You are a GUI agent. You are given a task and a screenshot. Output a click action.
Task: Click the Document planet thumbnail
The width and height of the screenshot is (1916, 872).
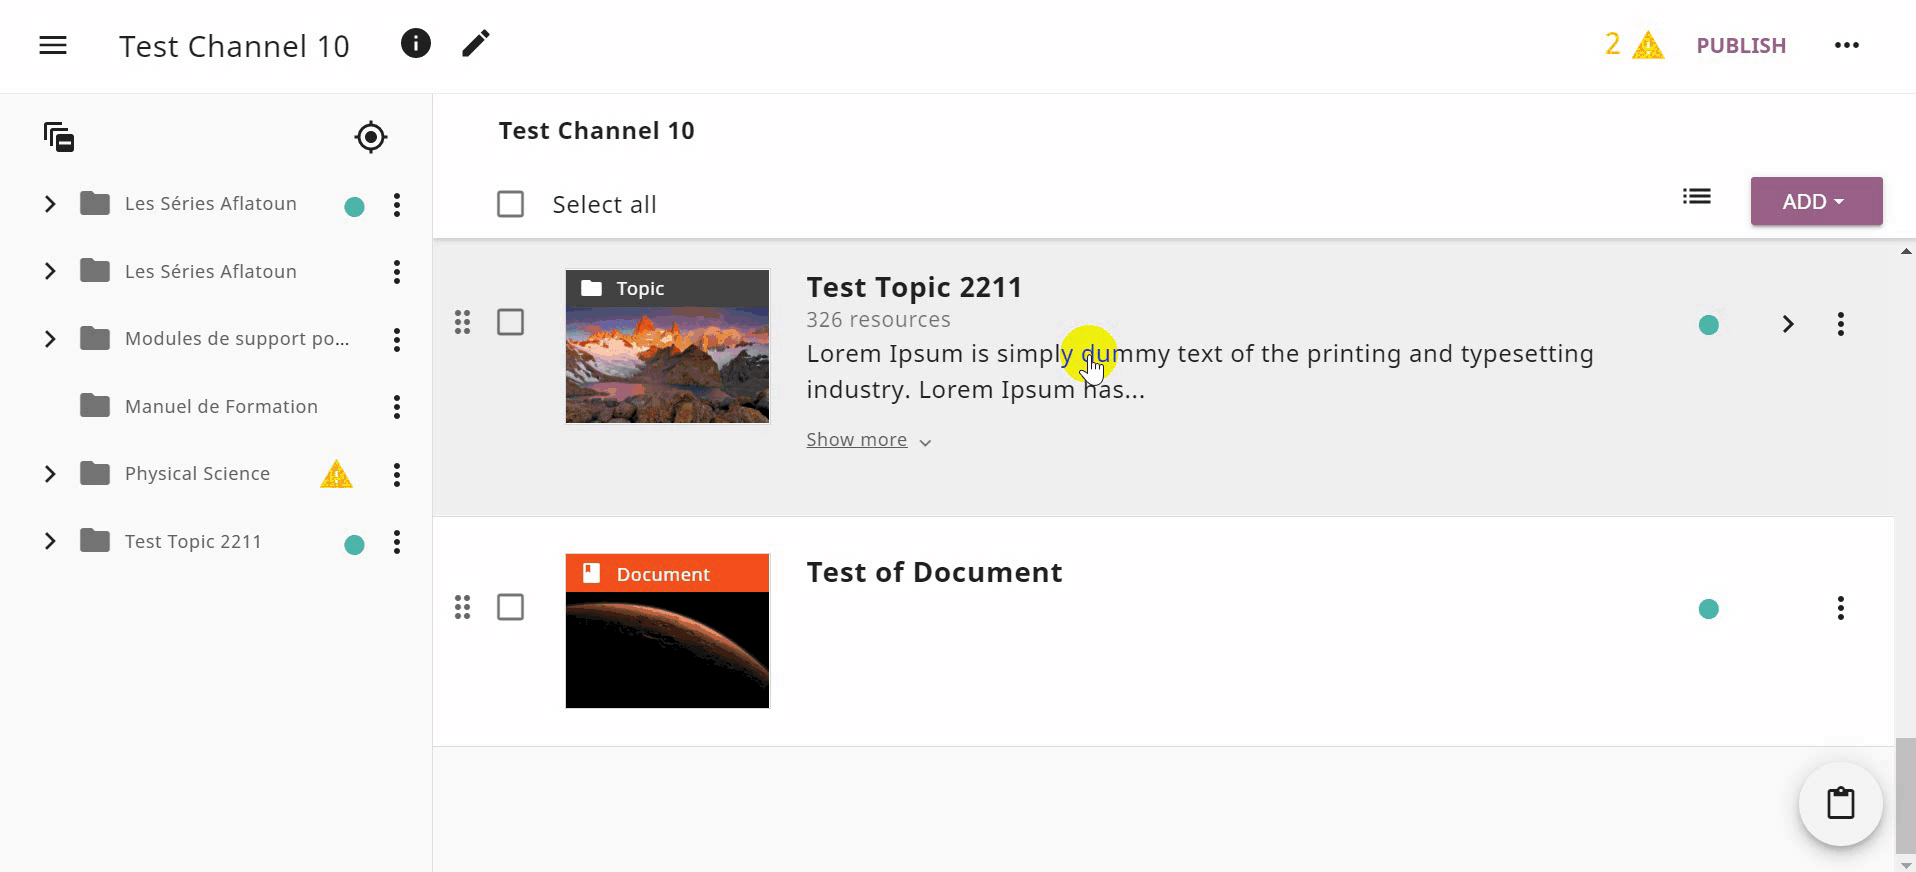coord(667,631)
